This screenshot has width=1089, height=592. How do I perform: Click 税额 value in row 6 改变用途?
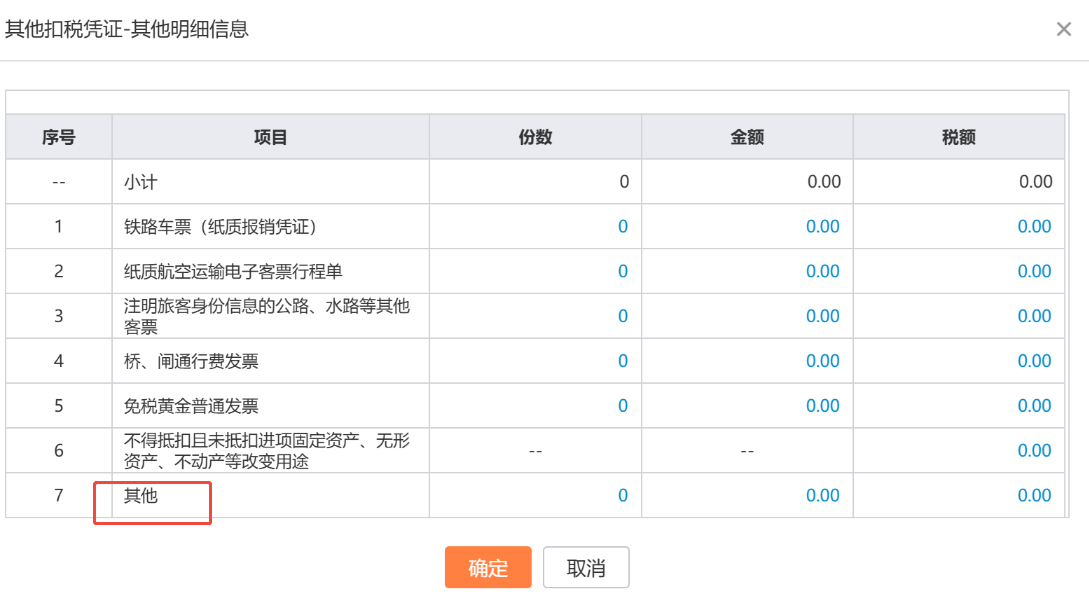(x=1034, y=451)
